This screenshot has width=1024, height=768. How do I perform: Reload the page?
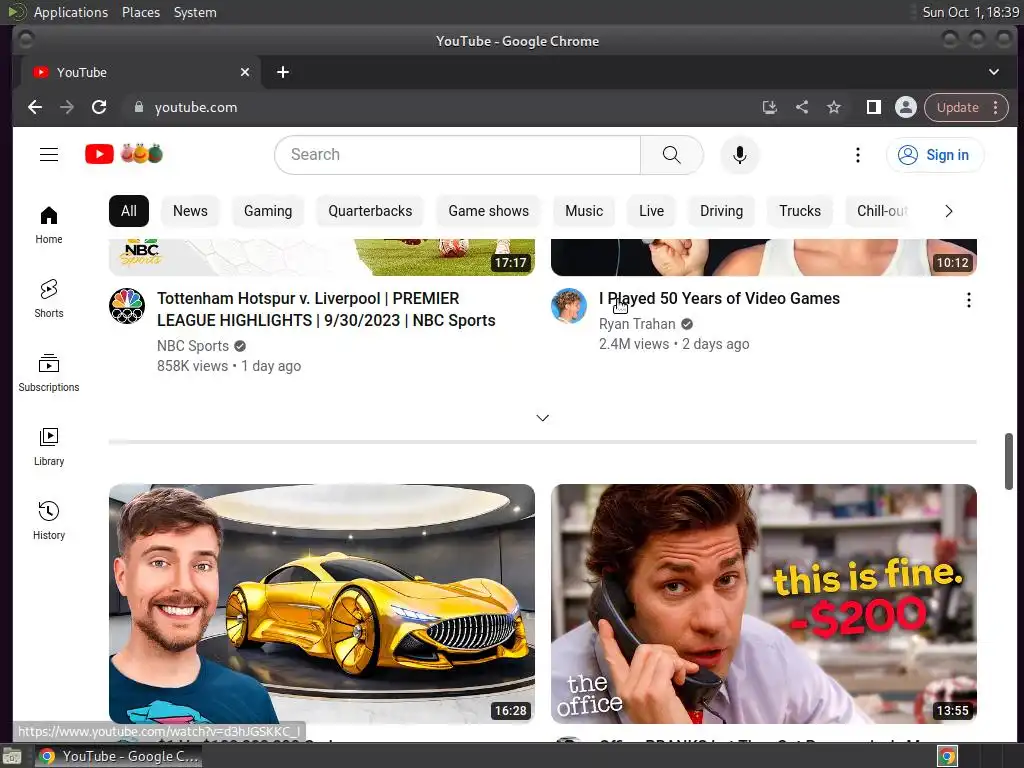(99, 107)
